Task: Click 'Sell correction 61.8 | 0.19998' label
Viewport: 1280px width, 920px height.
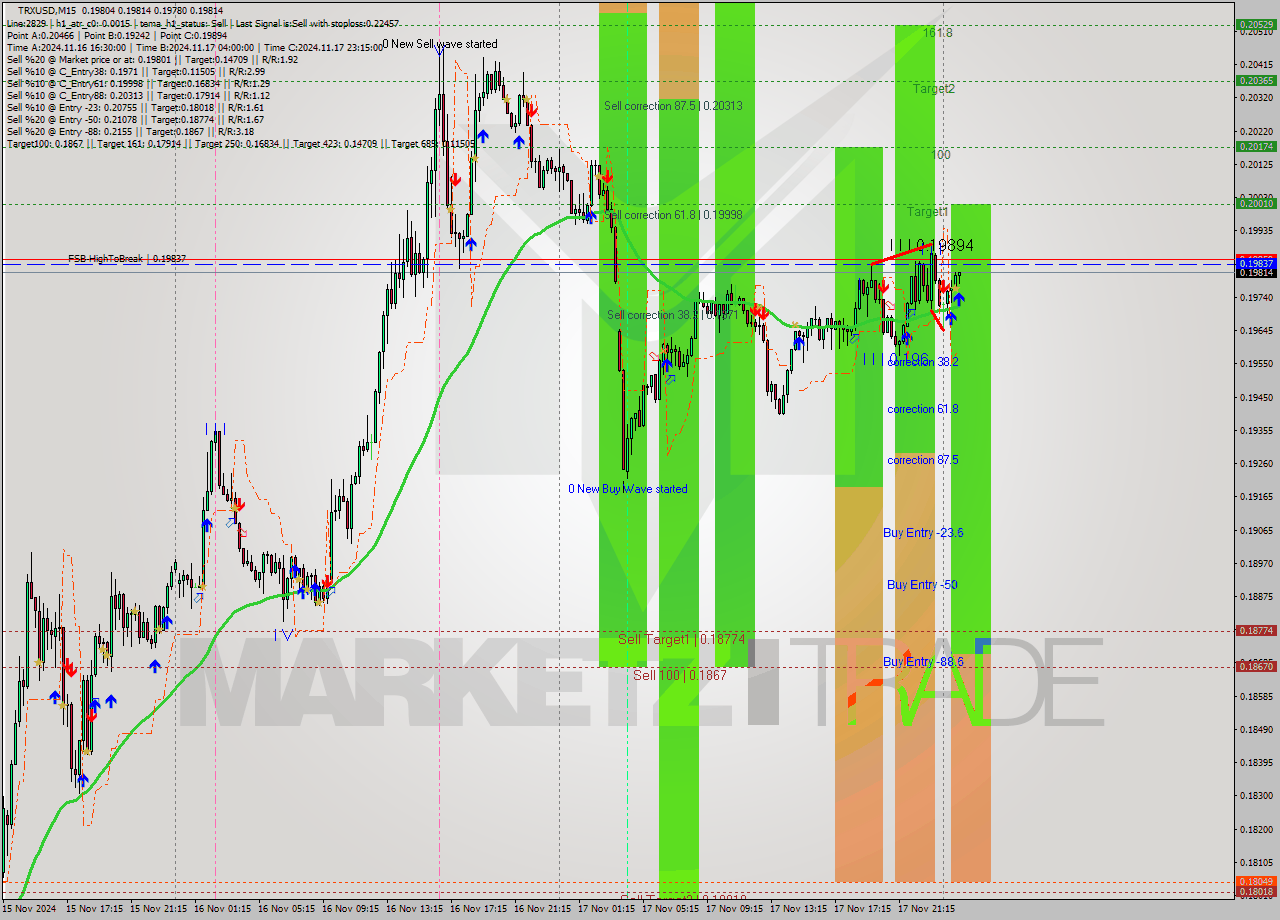Action: [x=673, y=215]
